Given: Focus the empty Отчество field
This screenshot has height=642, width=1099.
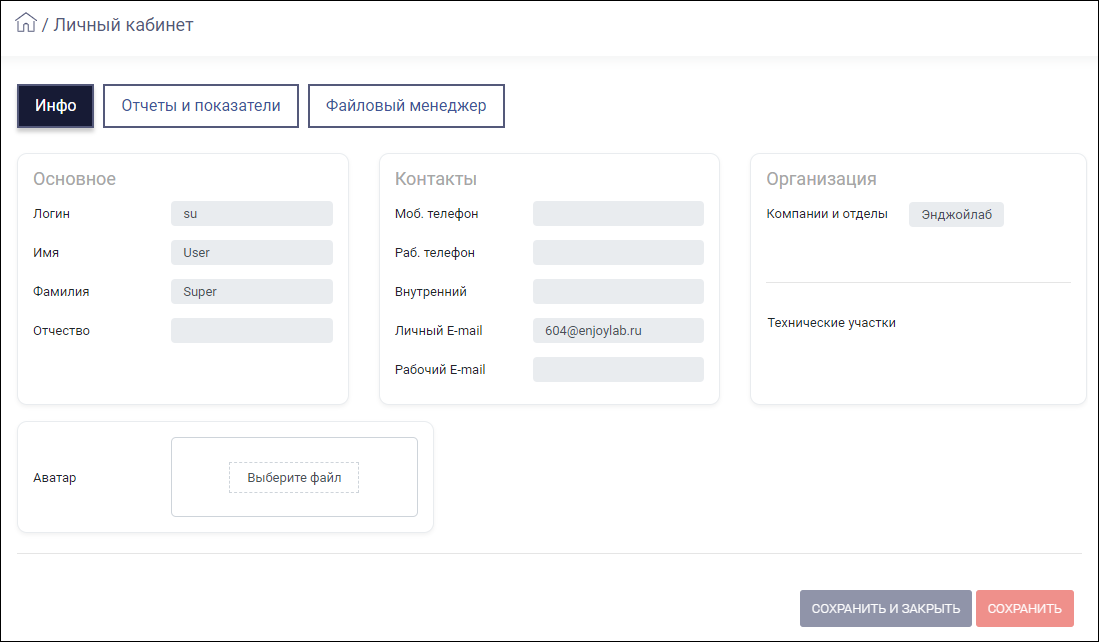Looking at the screenshot, I should tap(252, 331).
